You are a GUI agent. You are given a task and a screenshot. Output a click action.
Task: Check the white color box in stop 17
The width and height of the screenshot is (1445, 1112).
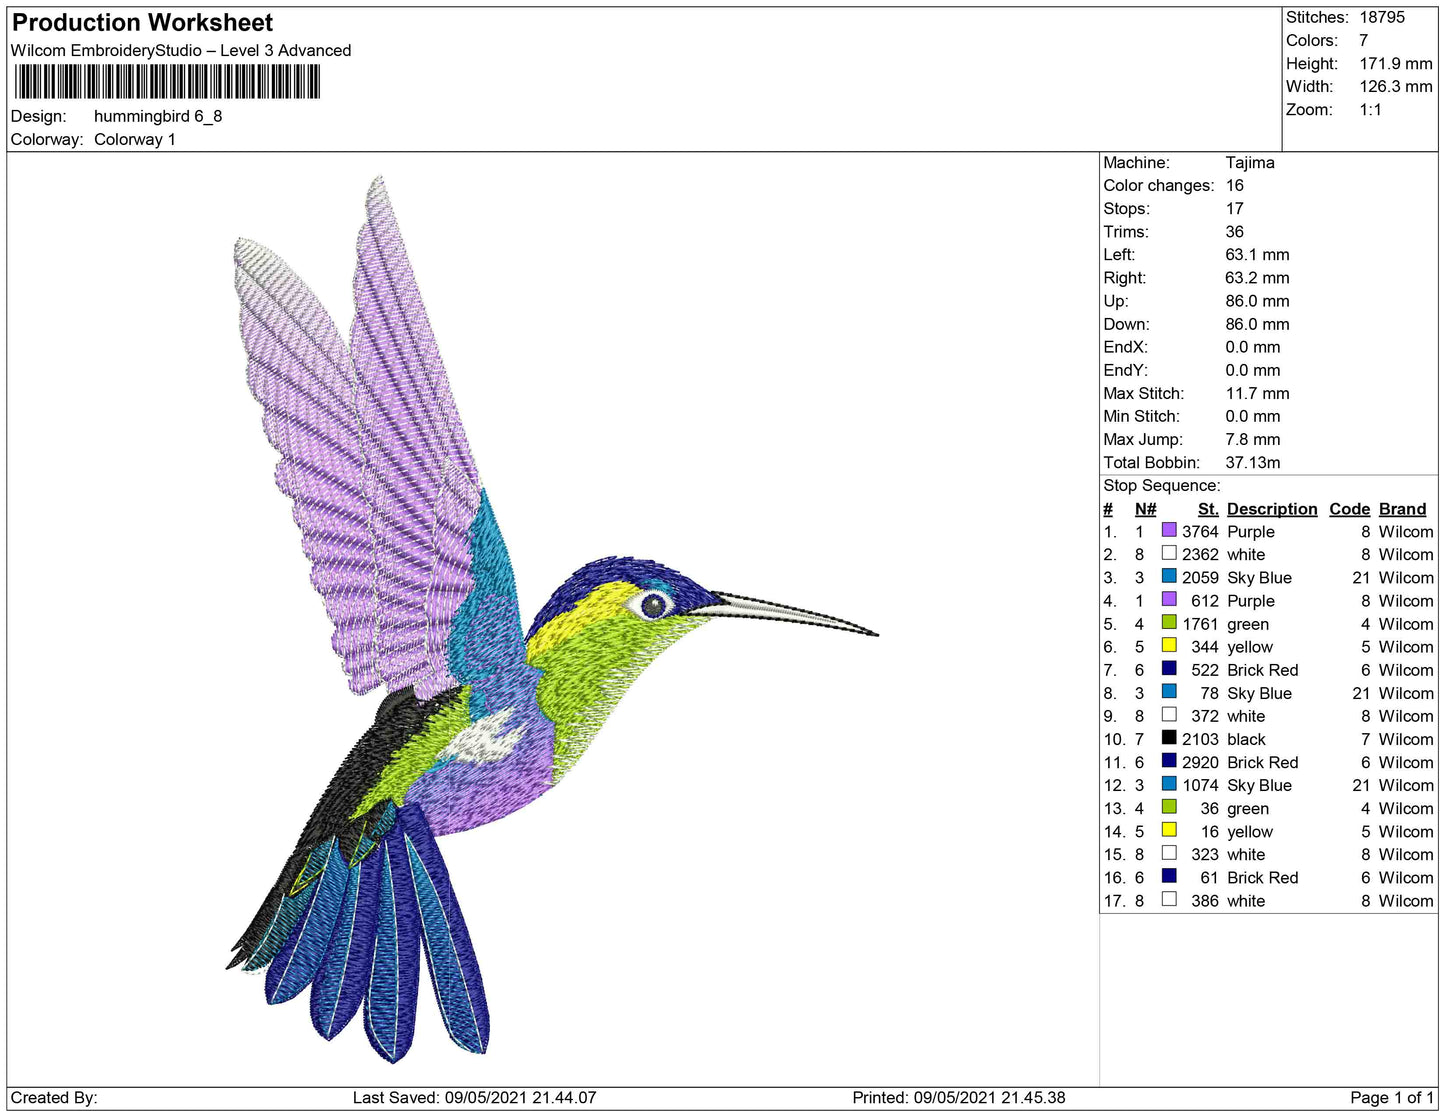(1168, 900)
